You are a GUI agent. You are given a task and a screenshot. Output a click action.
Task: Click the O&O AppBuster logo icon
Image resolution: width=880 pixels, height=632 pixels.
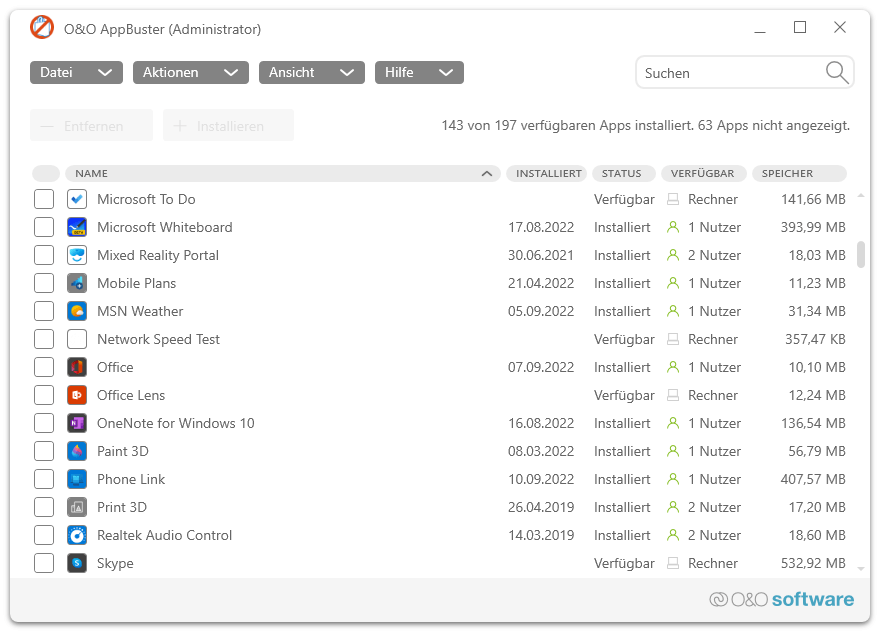point(42,28)
